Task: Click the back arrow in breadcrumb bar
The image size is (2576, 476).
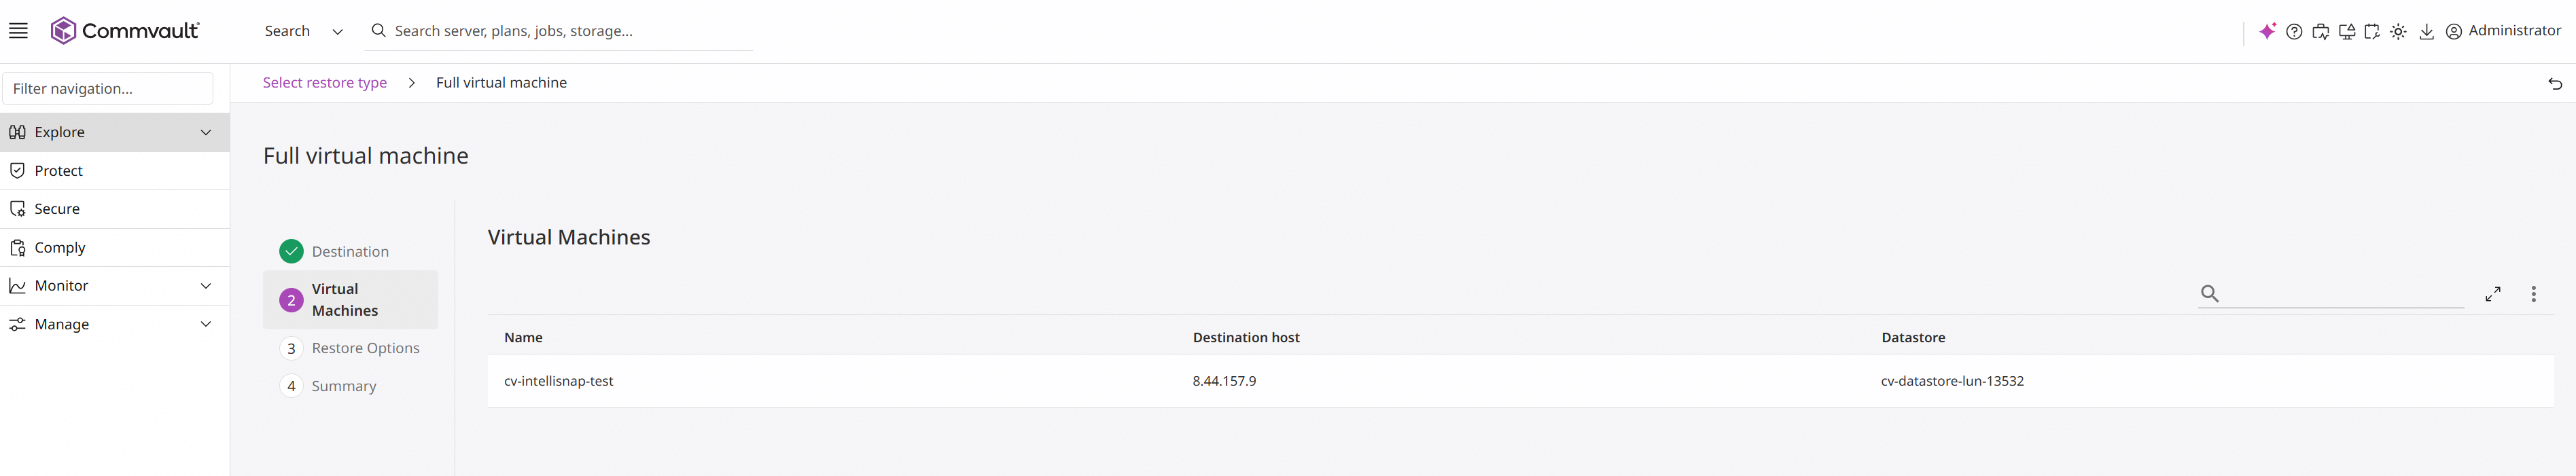Action: click(x=2554, y=84)
